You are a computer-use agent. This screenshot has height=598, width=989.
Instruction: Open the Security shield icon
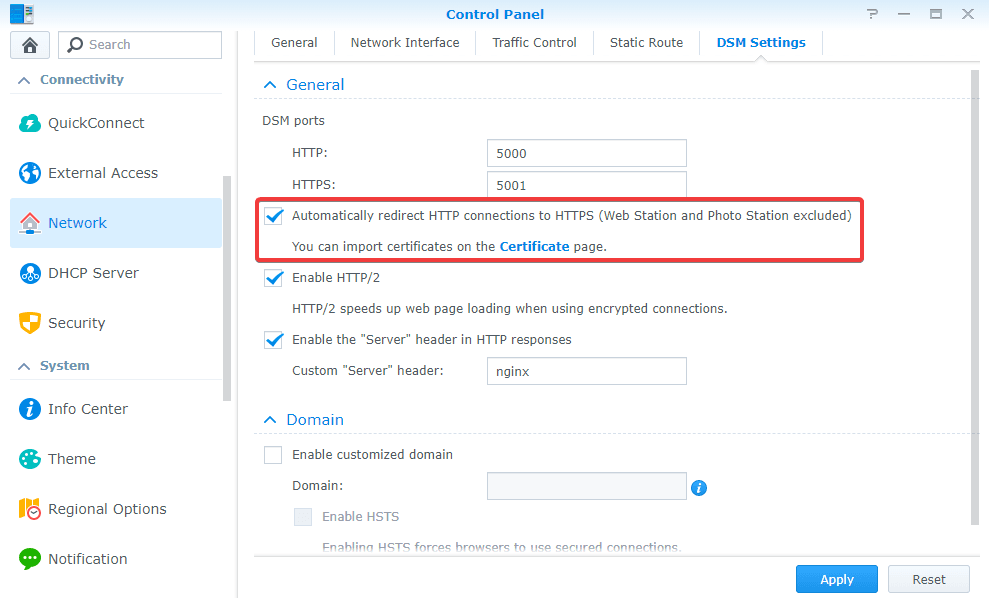pos(30,323)
